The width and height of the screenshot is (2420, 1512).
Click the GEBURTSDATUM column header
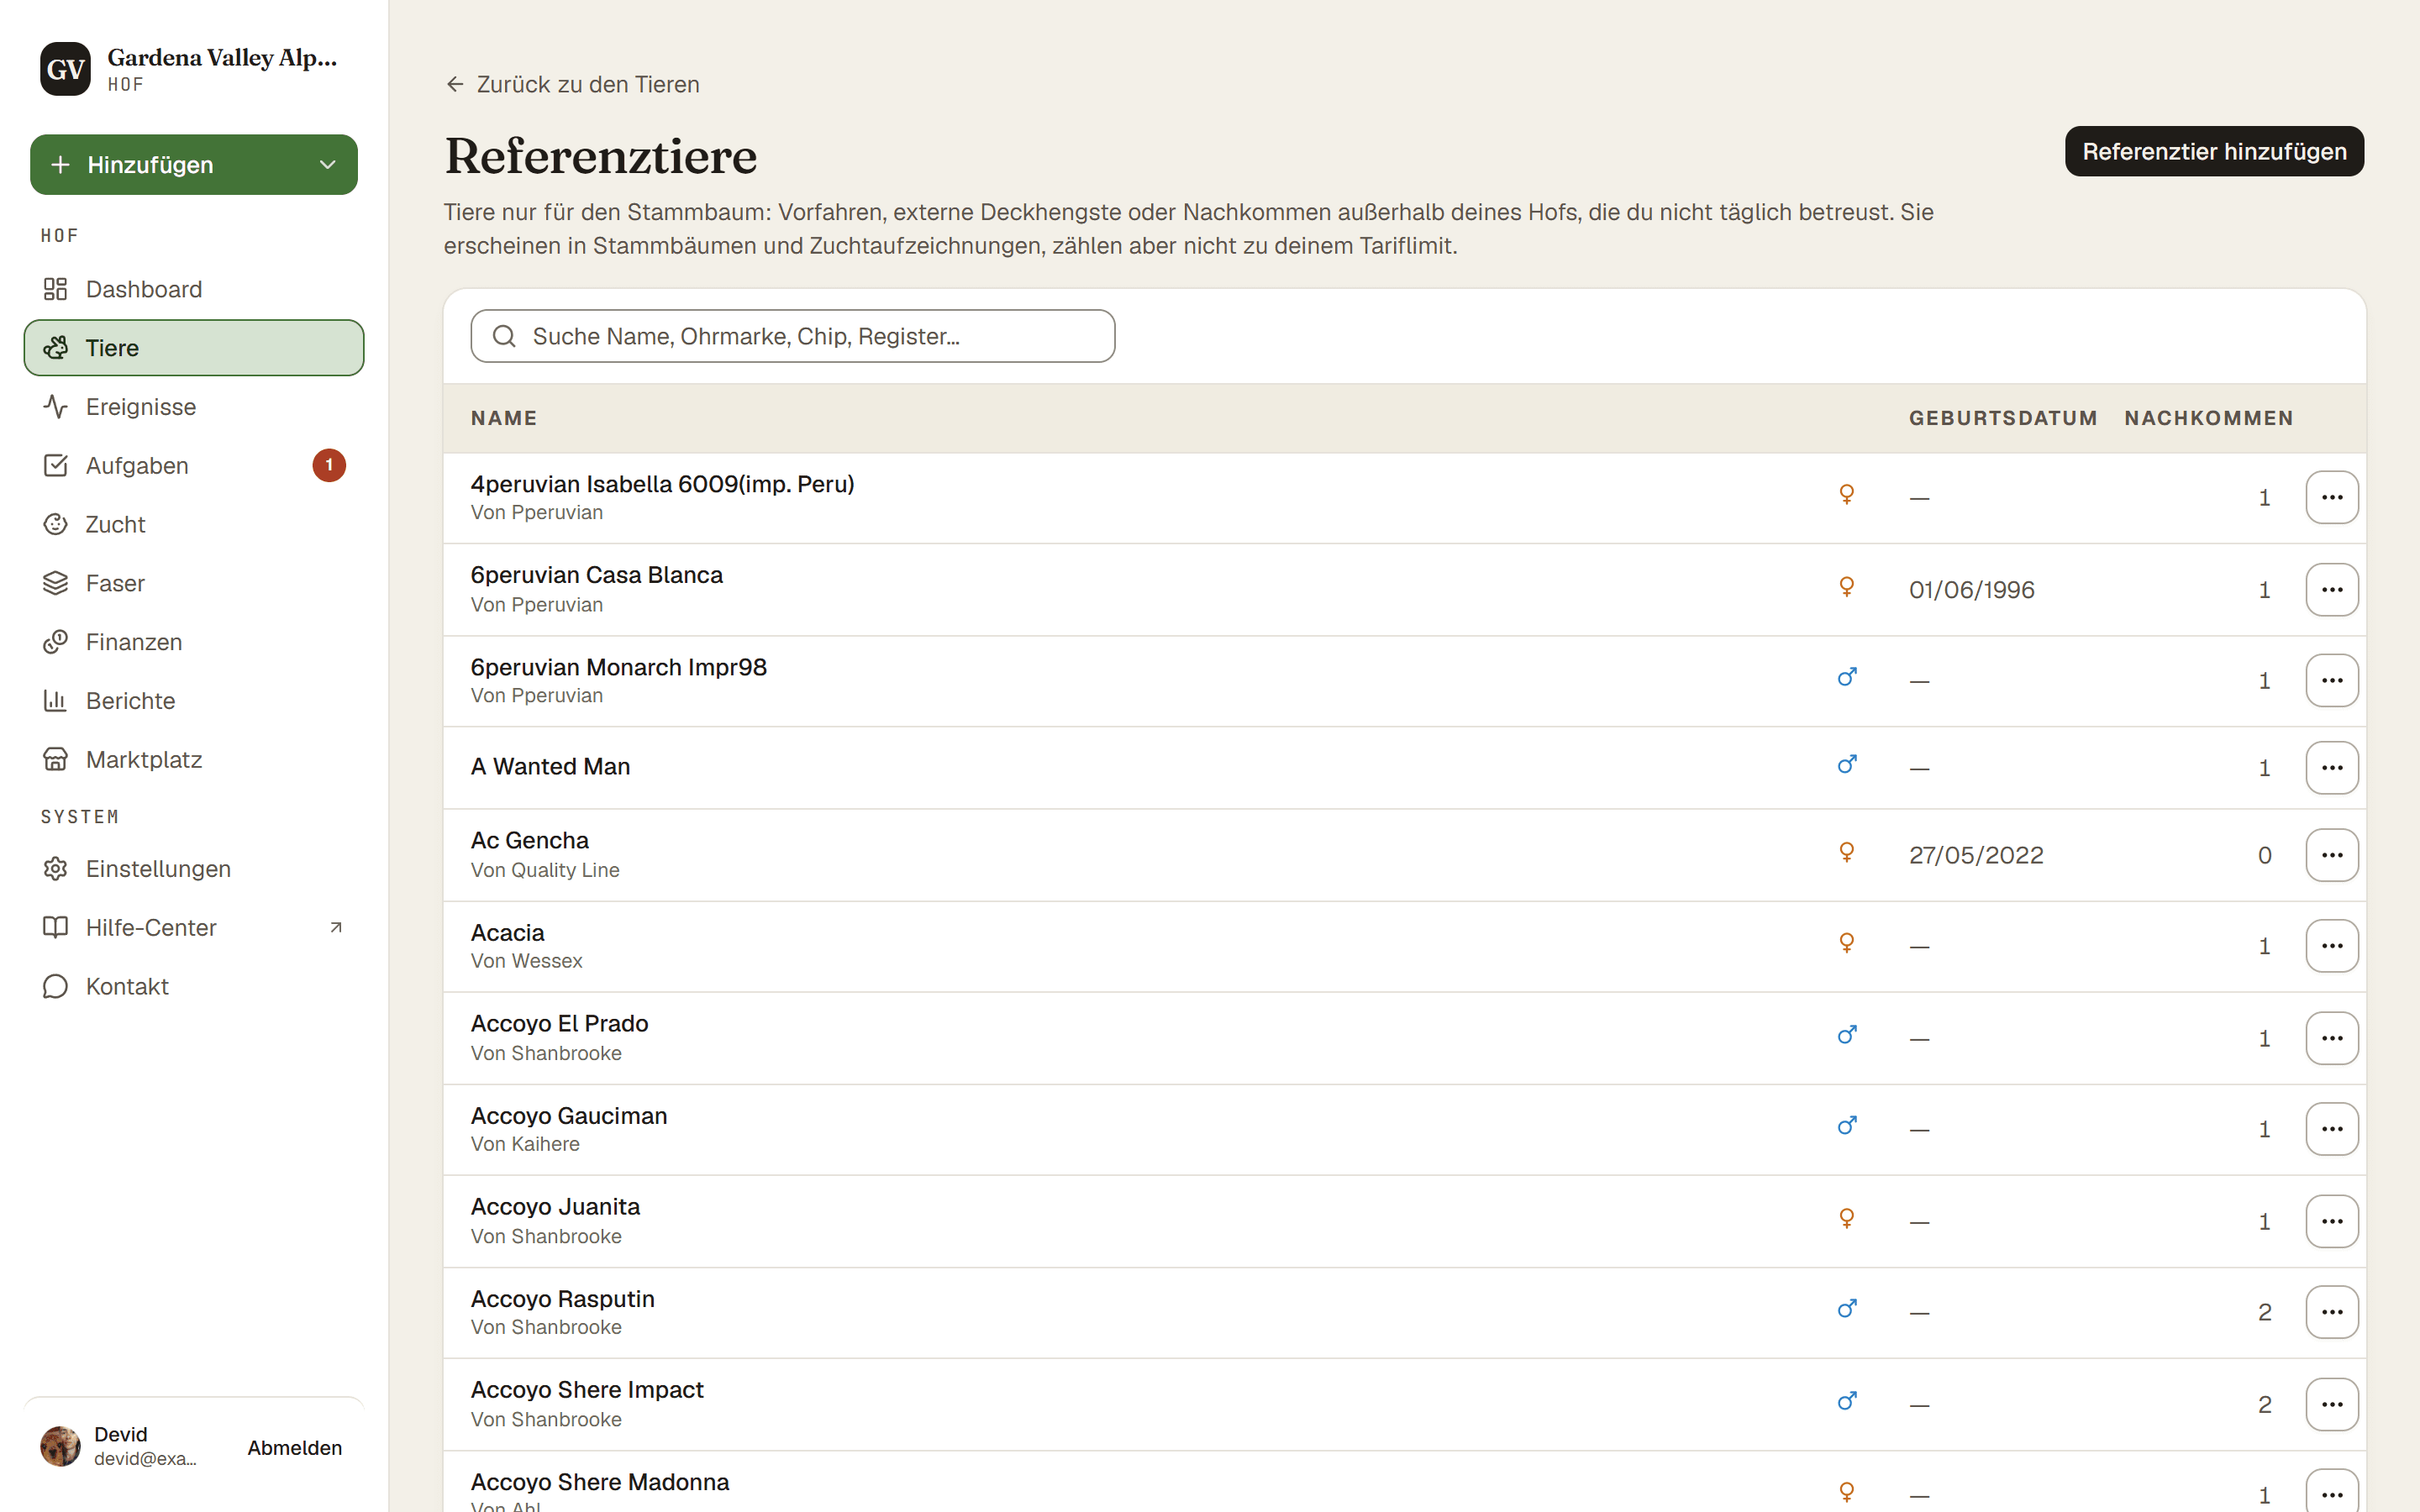coord(2003,418)
